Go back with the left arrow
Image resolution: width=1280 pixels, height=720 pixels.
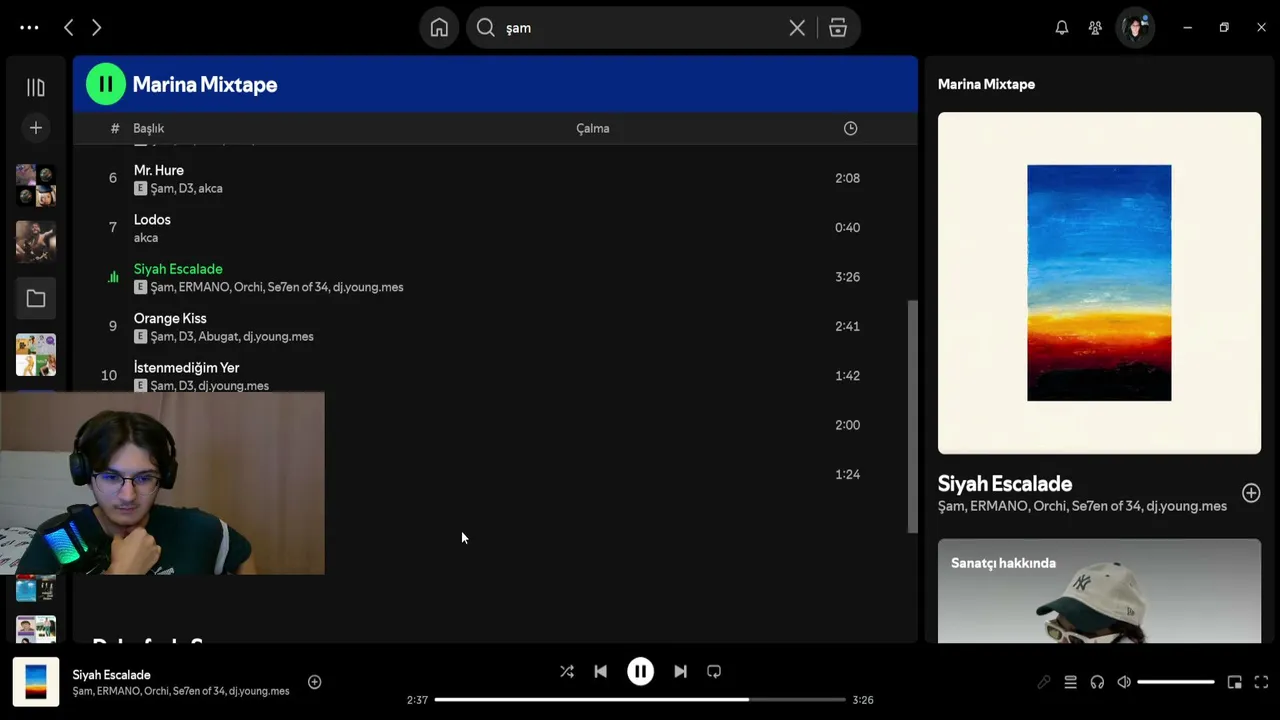[x=68, y=28]
